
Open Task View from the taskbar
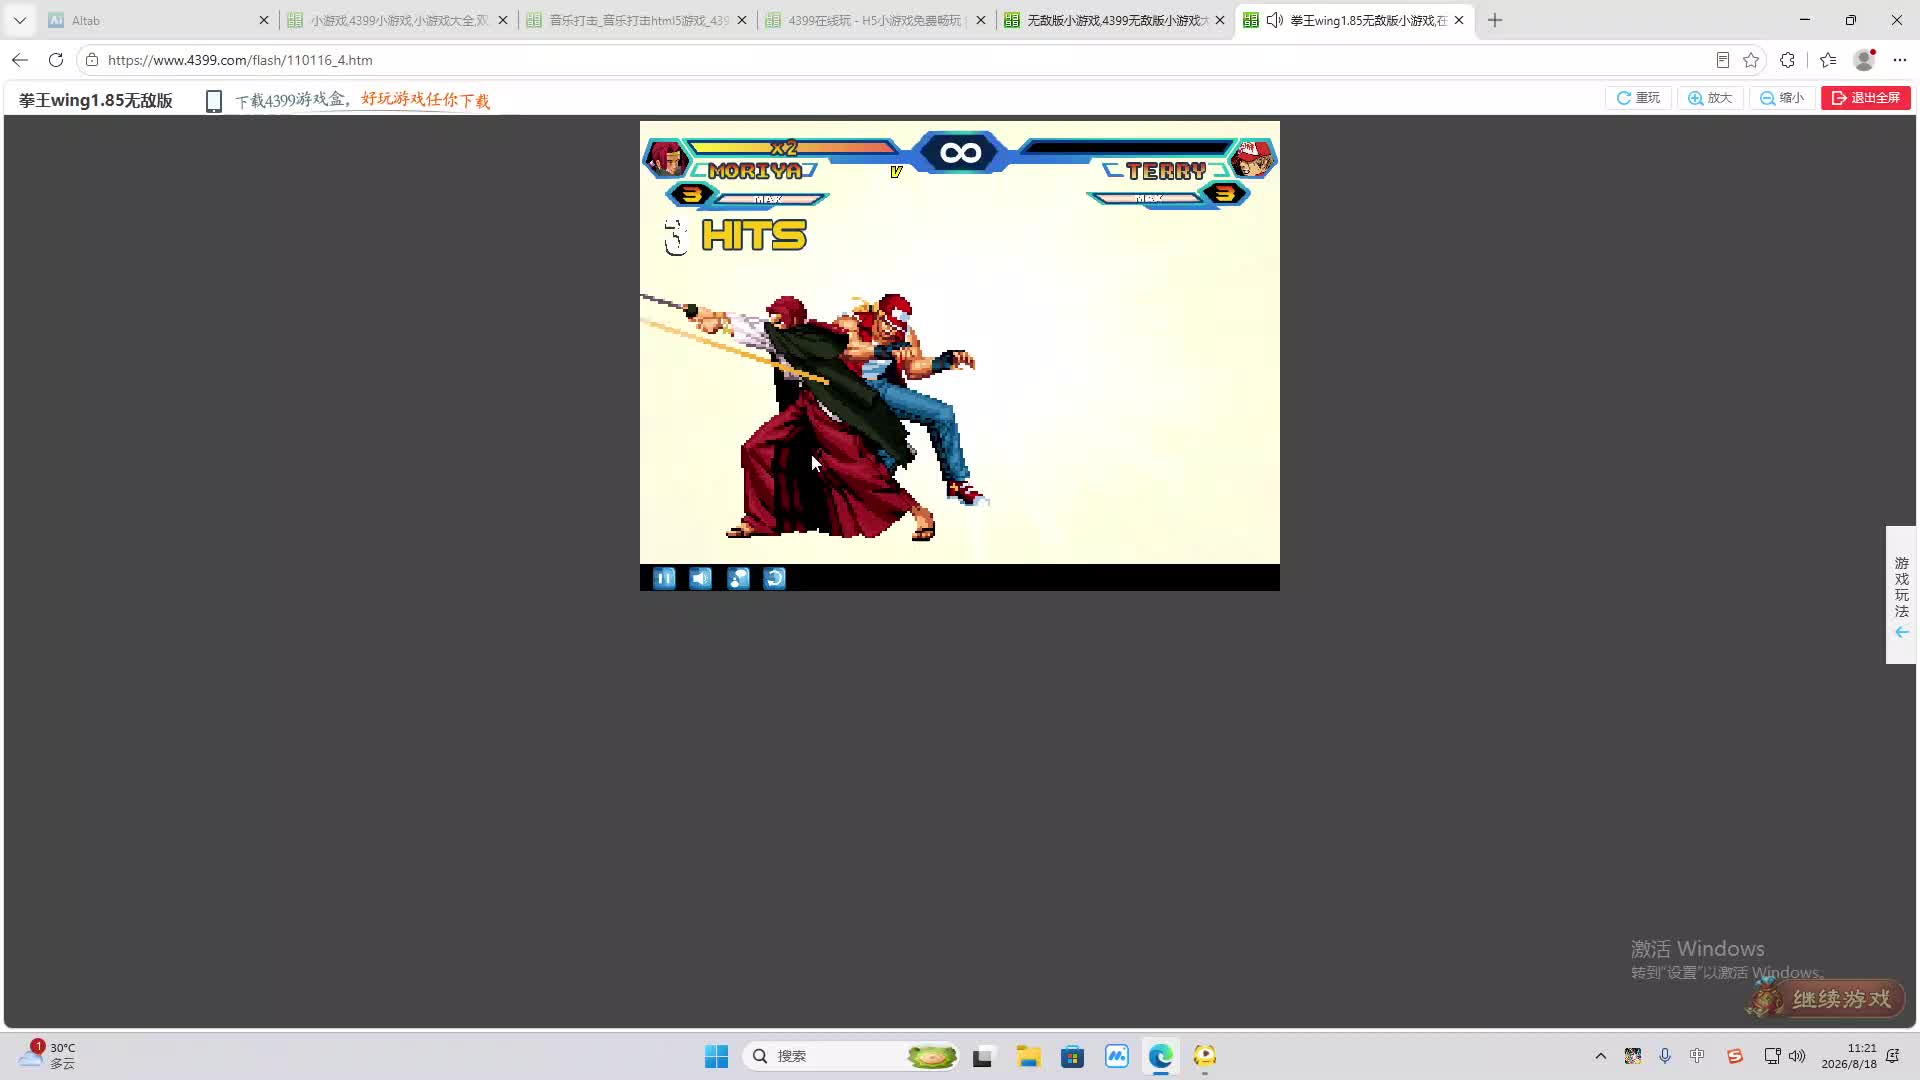(x=983, y=1056)
